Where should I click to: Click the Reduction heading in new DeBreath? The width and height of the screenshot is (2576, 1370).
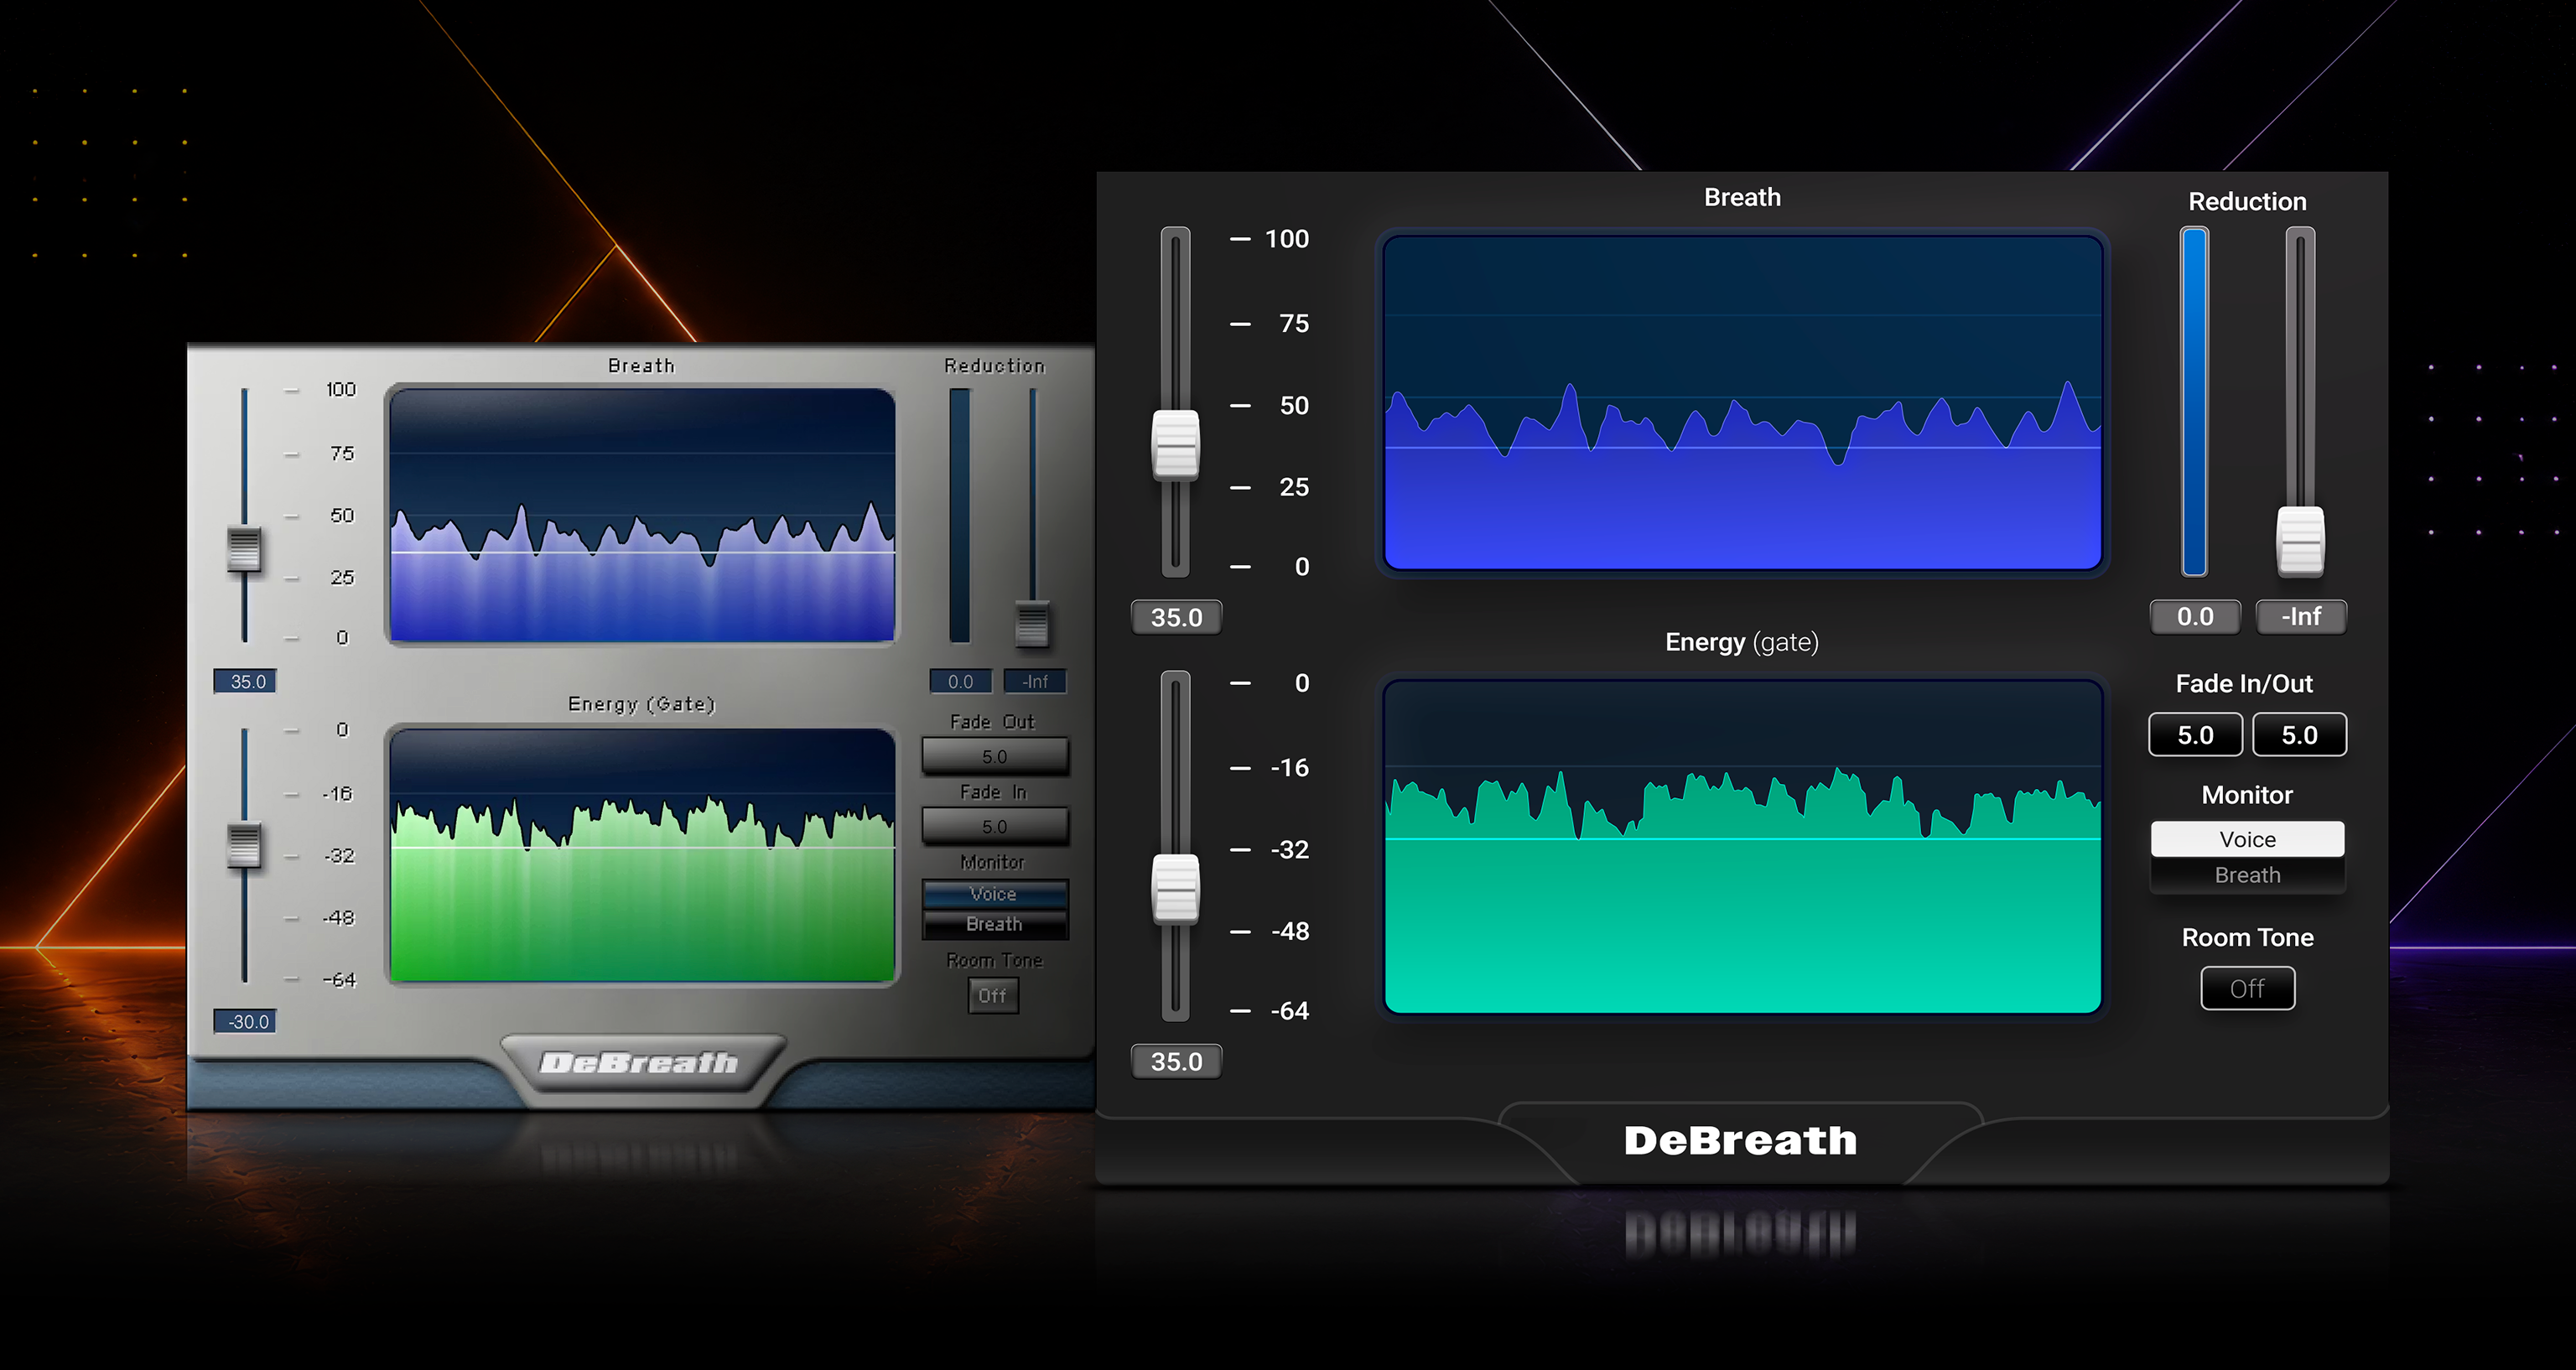coord(2247,202)
